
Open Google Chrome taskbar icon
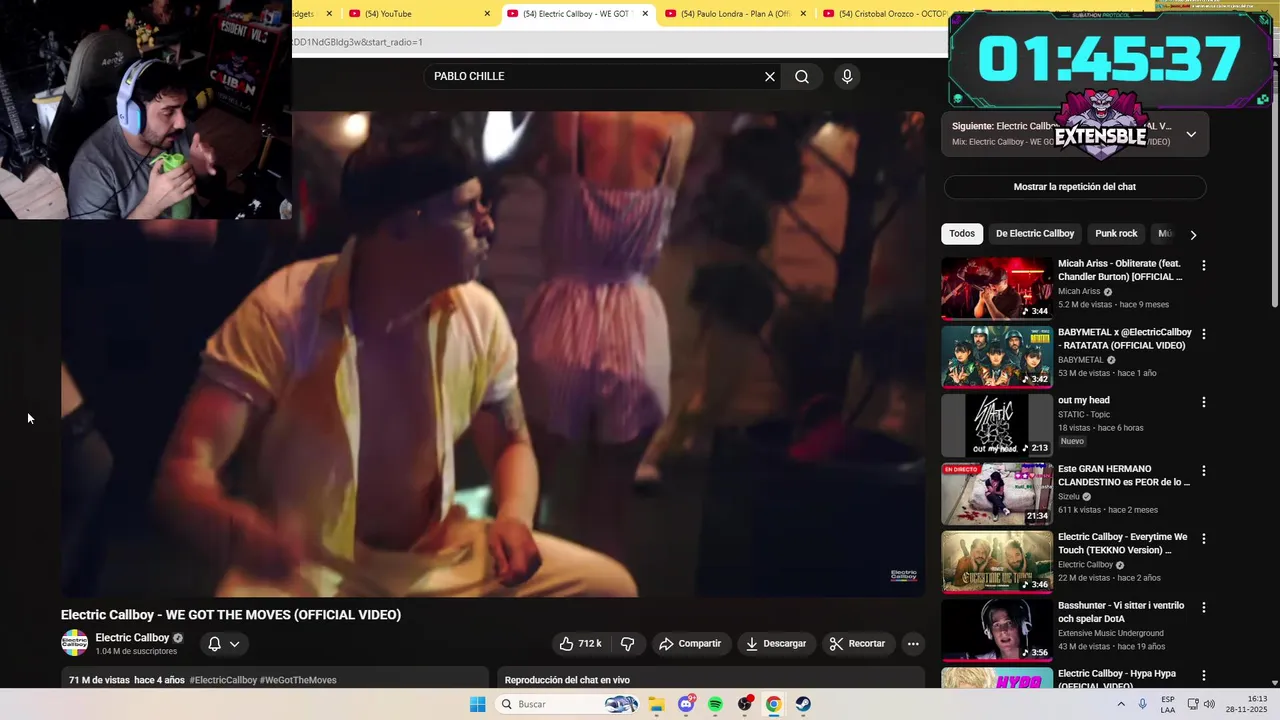tap(774, 704)
